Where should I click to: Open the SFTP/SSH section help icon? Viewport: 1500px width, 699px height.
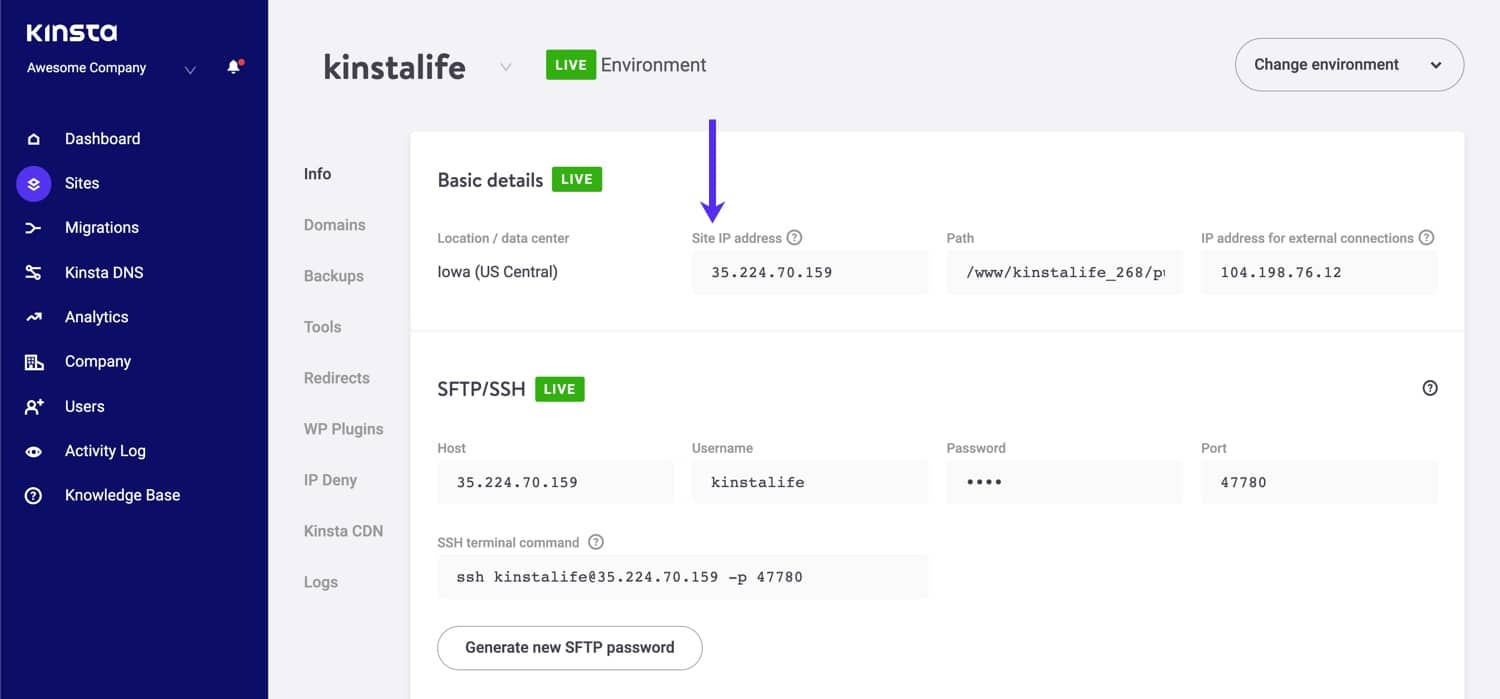(x=1429, y=388)
